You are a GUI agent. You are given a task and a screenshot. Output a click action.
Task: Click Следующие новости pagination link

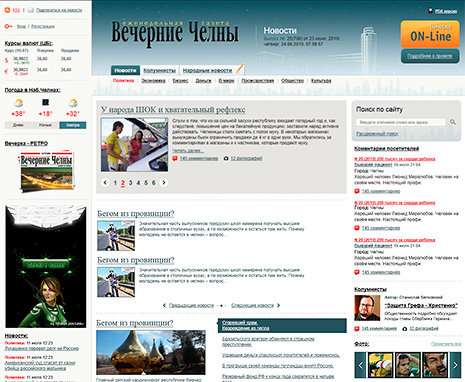pos(252,305)
